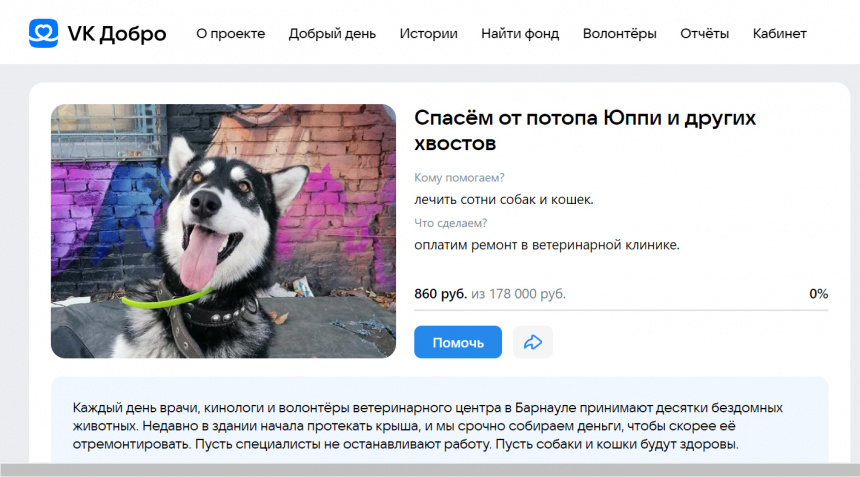
Task: Click the horizontal scrollbar at page bottom
Action: coord(430,470)
